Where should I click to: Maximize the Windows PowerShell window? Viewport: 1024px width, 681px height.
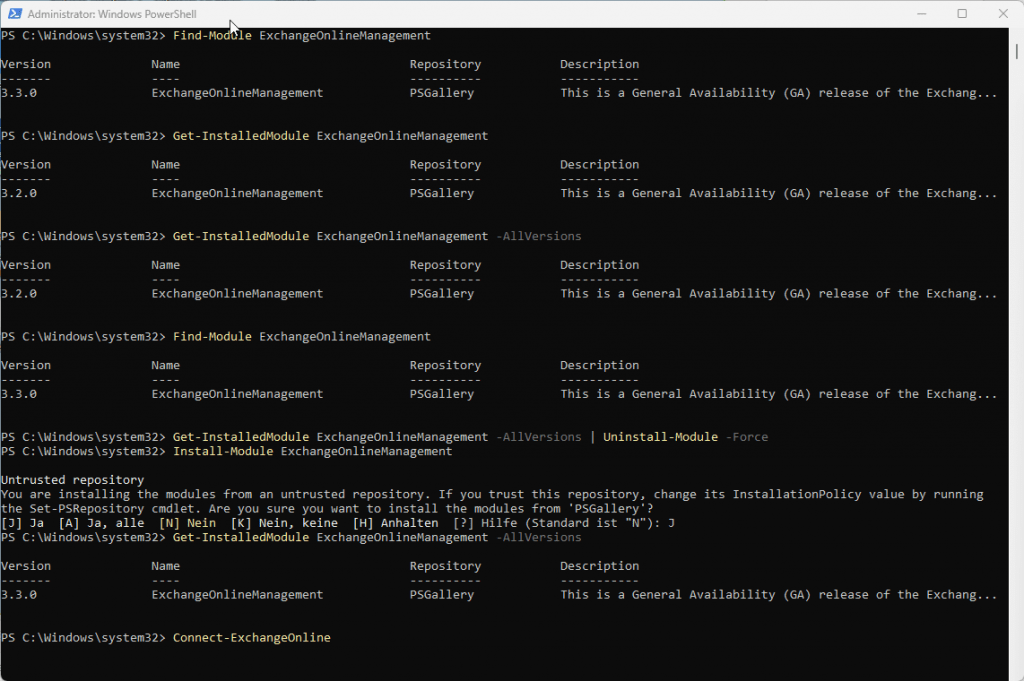[962, 14]
